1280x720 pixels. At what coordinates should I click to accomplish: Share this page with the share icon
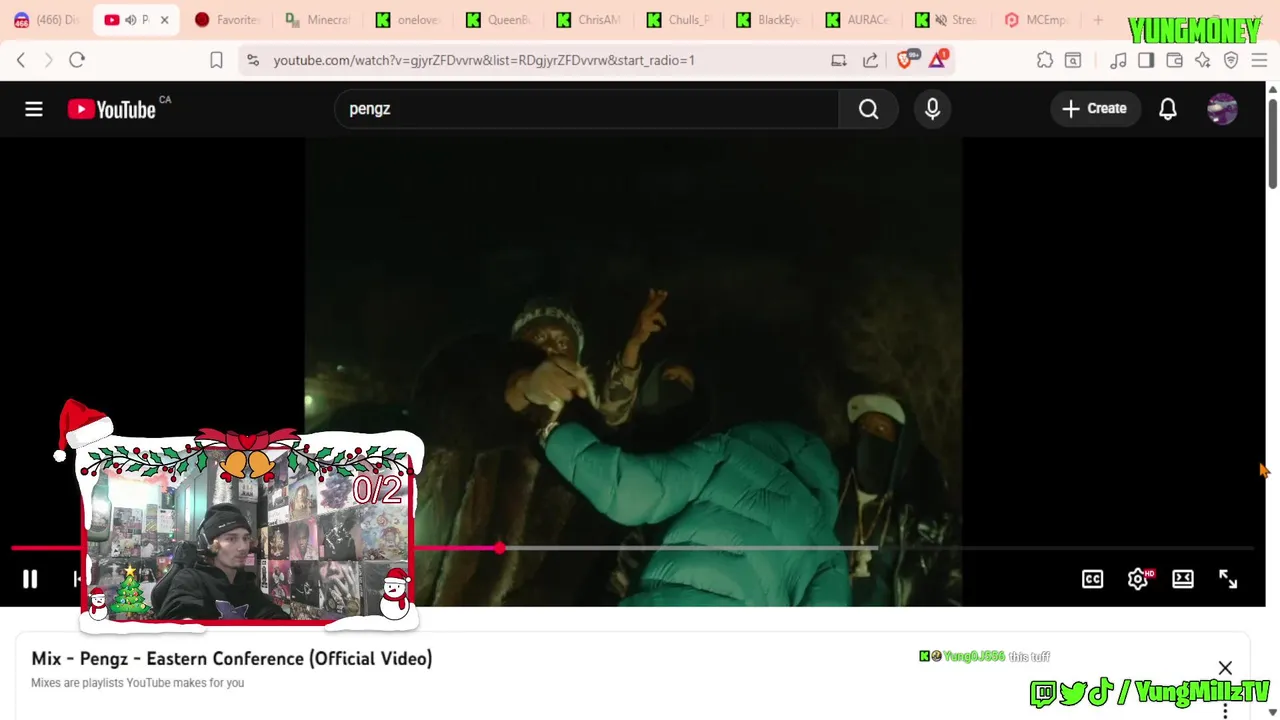pos(870,60)
